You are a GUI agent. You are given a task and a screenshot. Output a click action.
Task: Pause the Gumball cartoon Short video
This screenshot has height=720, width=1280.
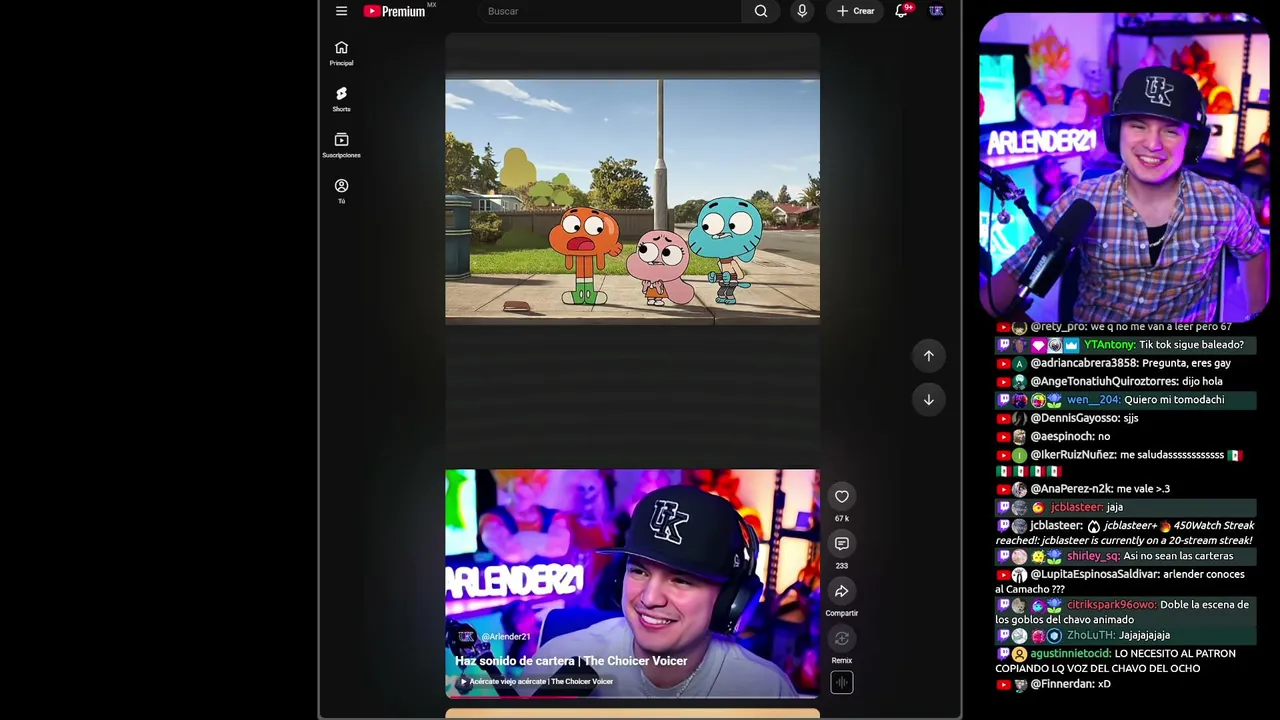click(632, 201)
